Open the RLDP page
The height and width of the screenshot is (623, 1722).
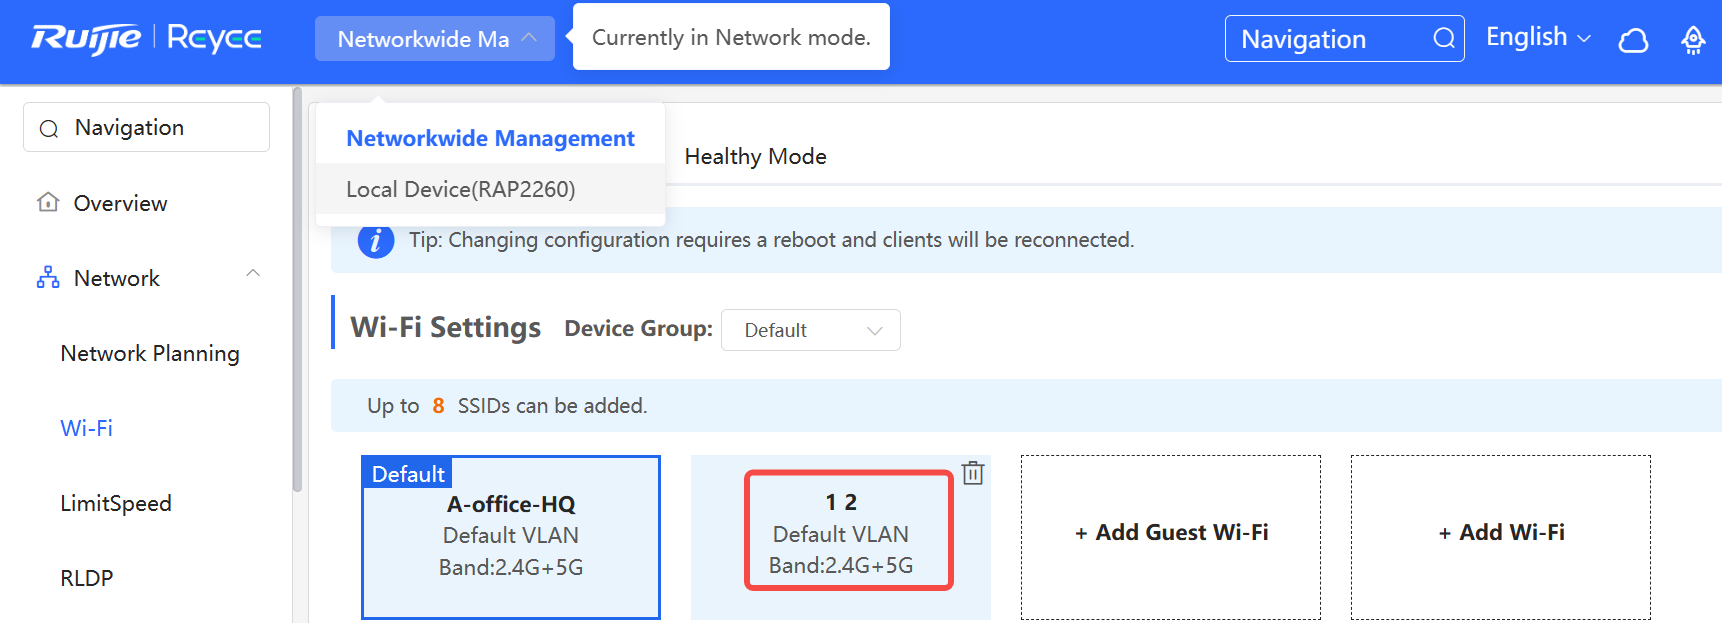86,578
